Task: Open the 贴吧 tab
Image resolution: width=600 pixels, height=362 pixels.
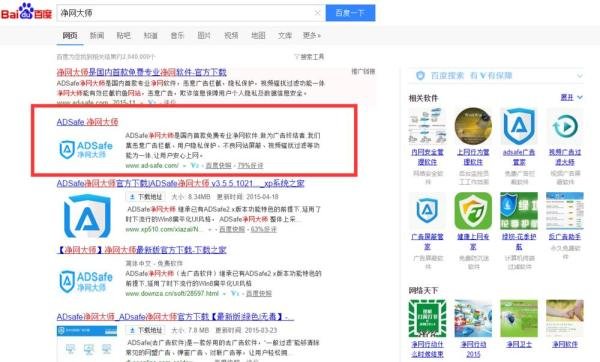Action: click(x=124, y=36)
